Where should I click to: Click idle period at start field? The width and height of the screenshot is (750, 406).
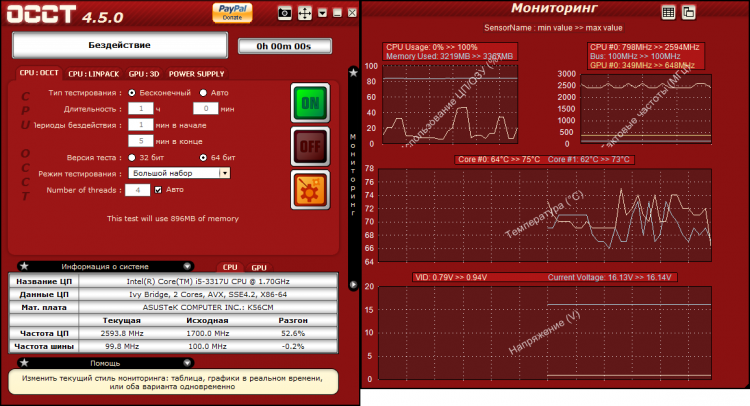(x=141, y=125)
